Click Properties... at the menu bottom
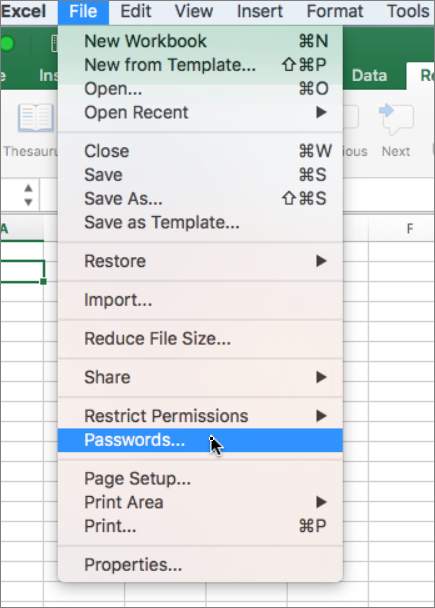435x608 pixels. (x=200, y=565)
